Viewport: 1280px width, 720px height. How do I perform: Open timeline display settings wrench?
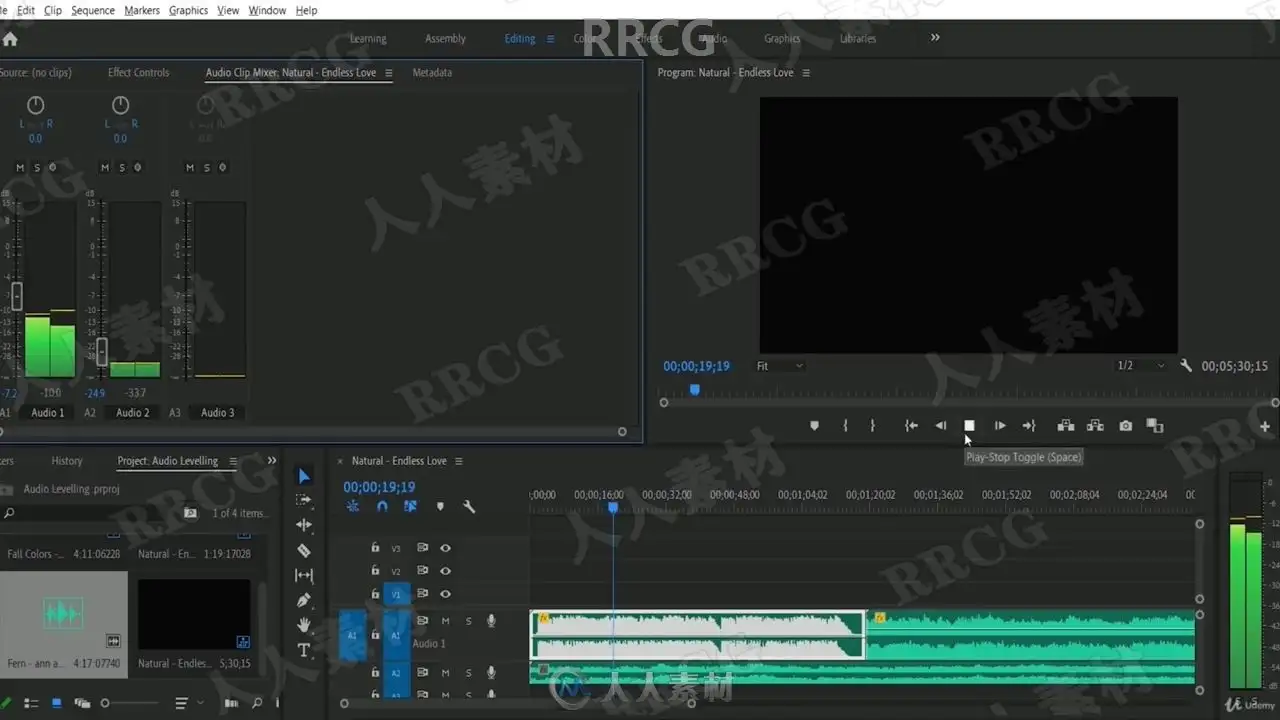click(x=469, y=507)
